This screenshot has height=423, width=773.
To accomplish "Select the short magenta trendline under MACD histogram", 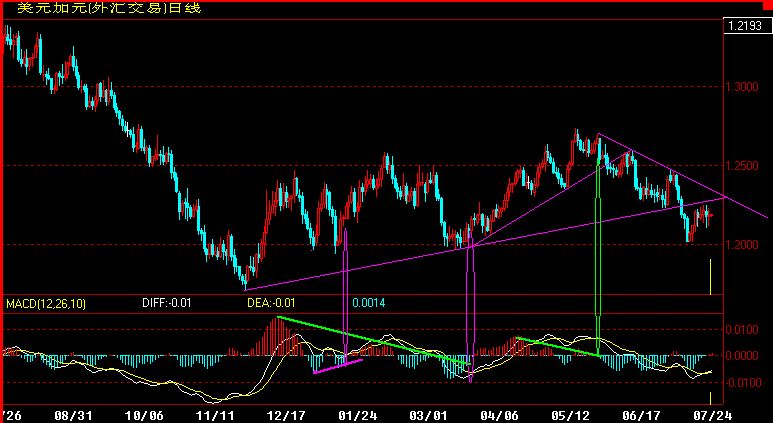I will point(338,366).
